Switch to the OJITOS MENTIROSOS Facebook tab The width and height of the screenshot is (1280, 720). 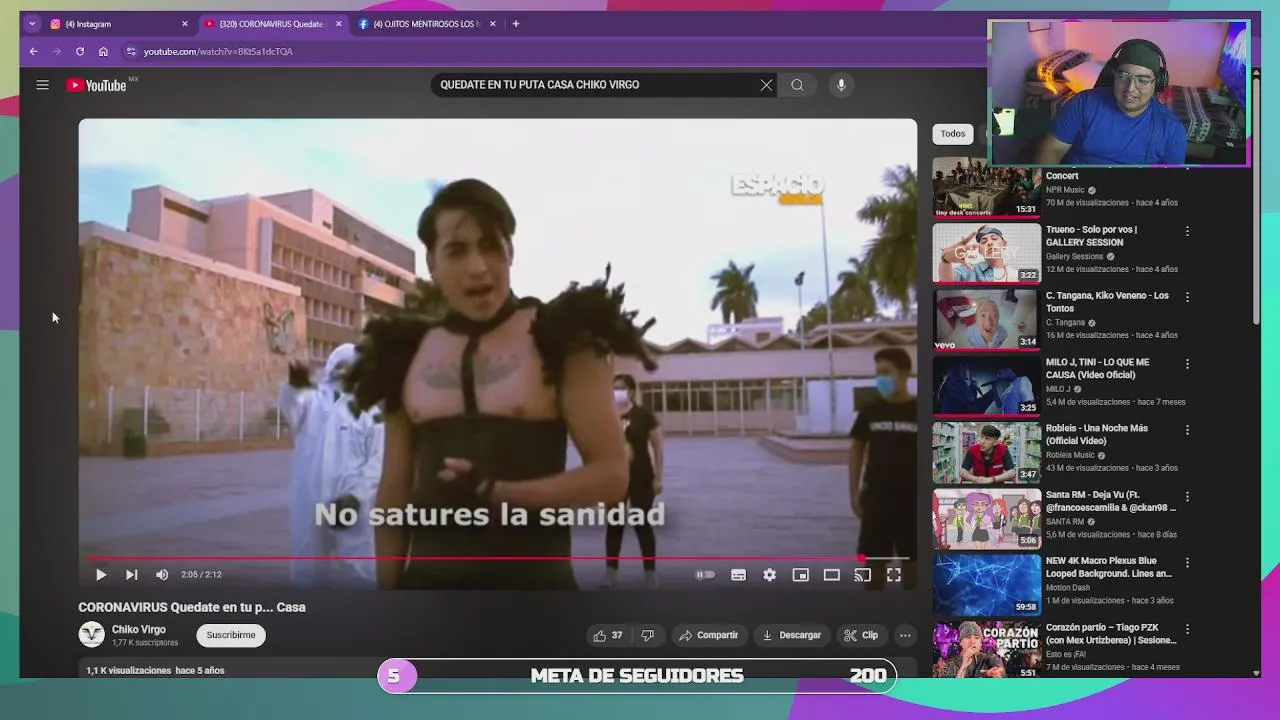[425, 24]
